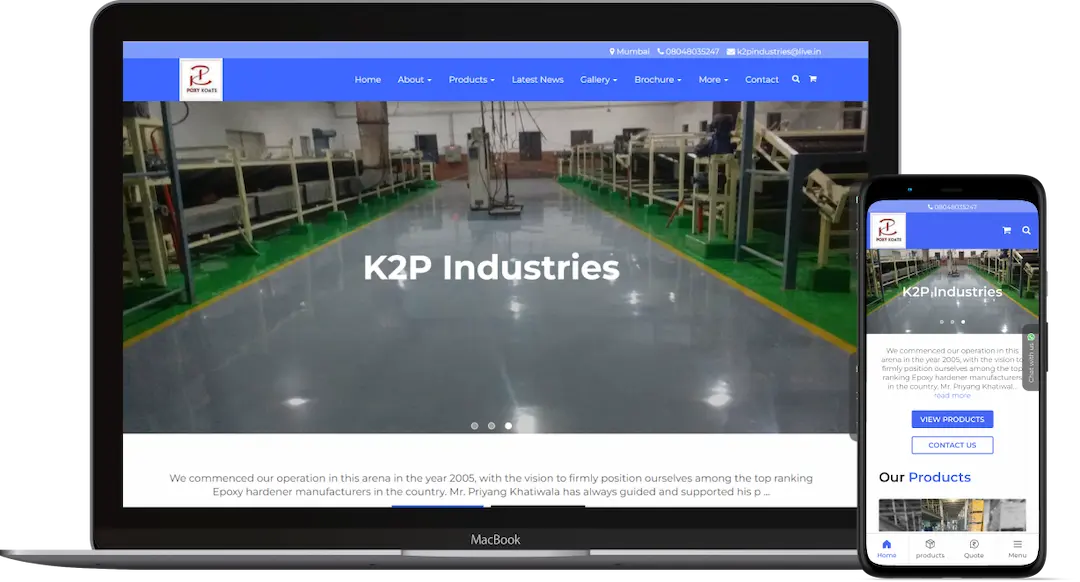Expand the Brochure dropdown menu
Screen dimensions: 1080x582
(x=658, y=80)
